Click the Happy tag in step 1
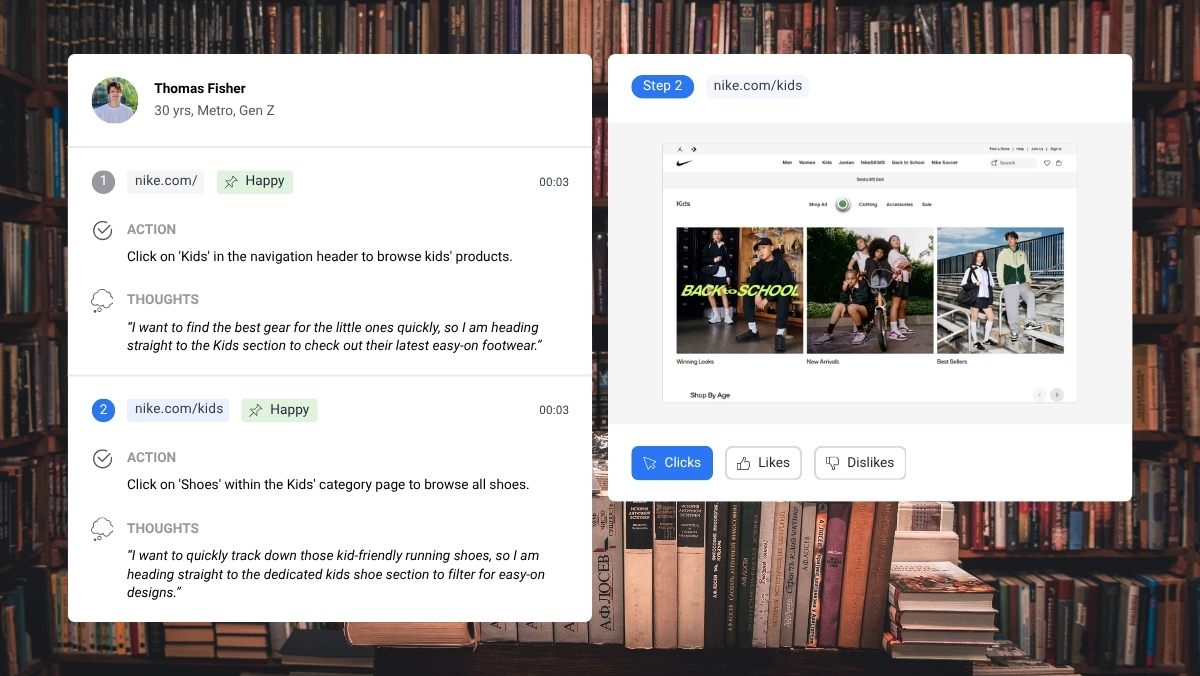The image size is (1200, 676). point(255,181)
